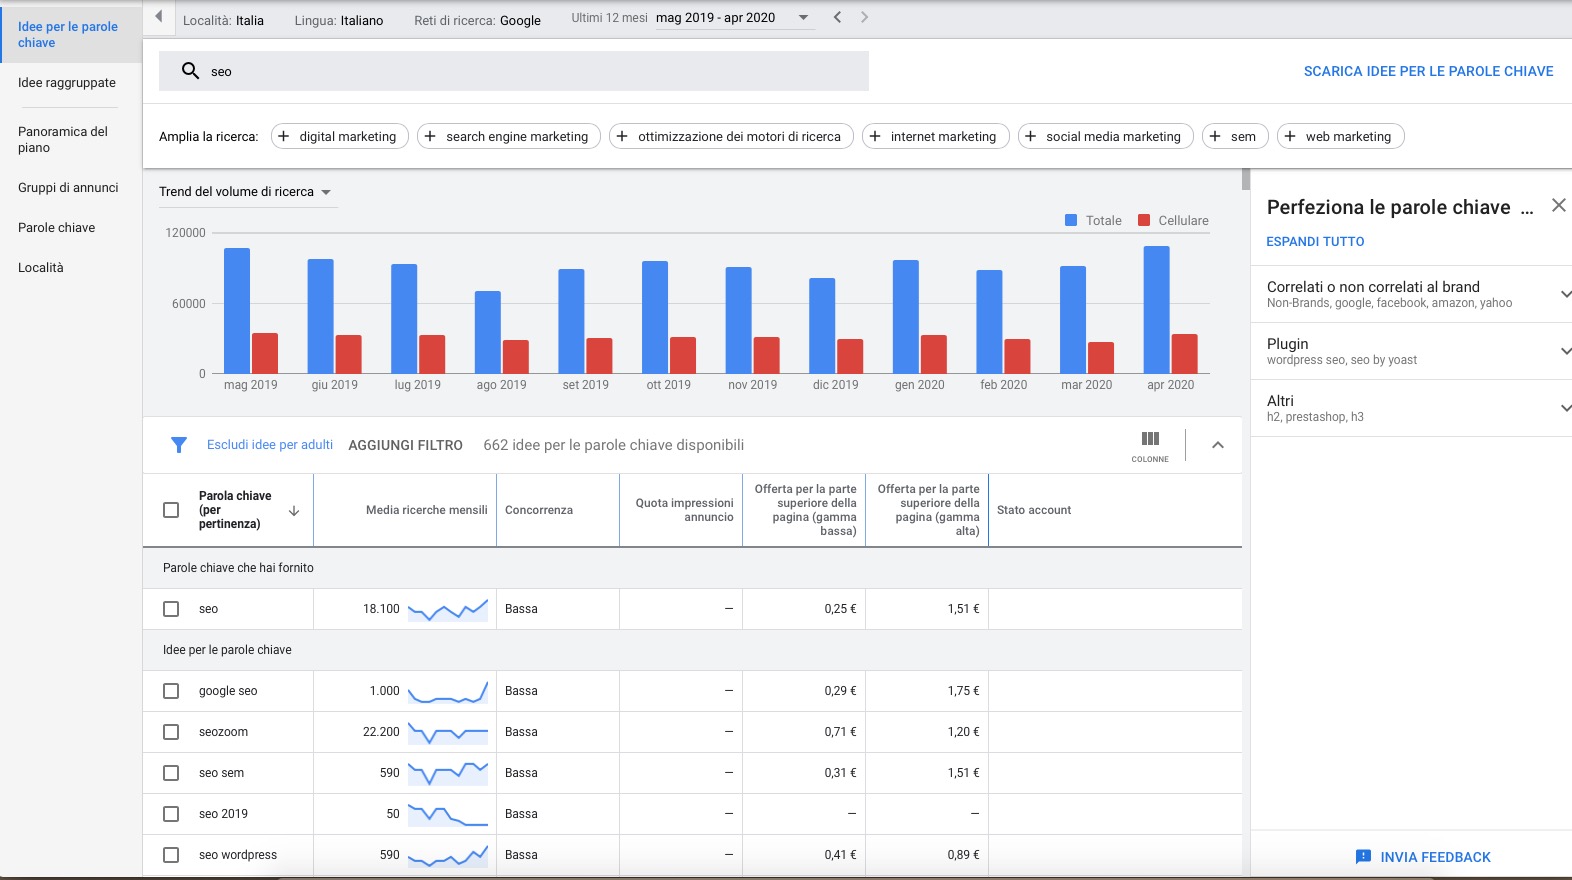Open 'Panoramica del piano' in sidebar
Screen dimensions: 1572x880
pyautogui.click(x=63, y=139)
